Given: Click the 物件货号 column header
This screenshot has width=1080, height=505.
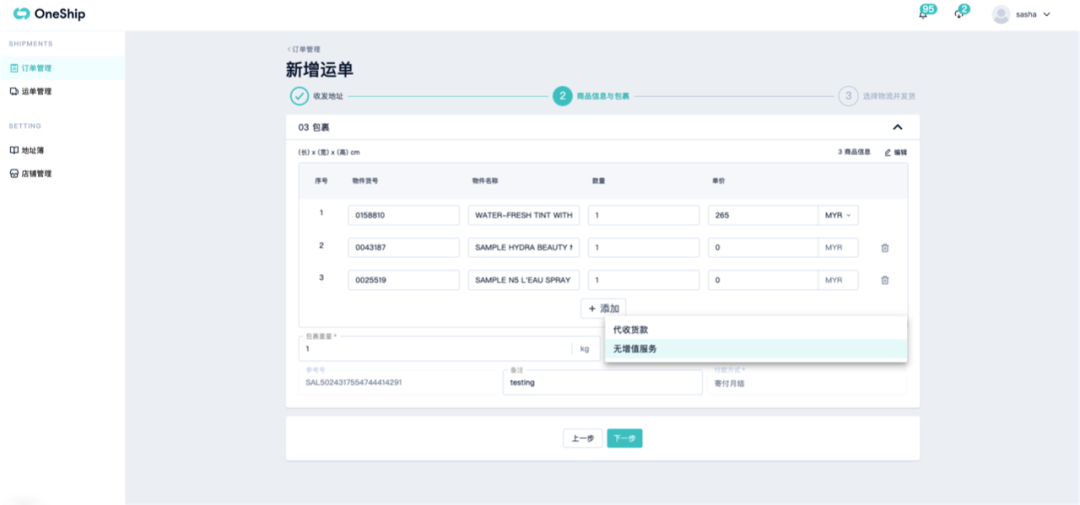Looking at the screenshot, I should click(365, 181).
